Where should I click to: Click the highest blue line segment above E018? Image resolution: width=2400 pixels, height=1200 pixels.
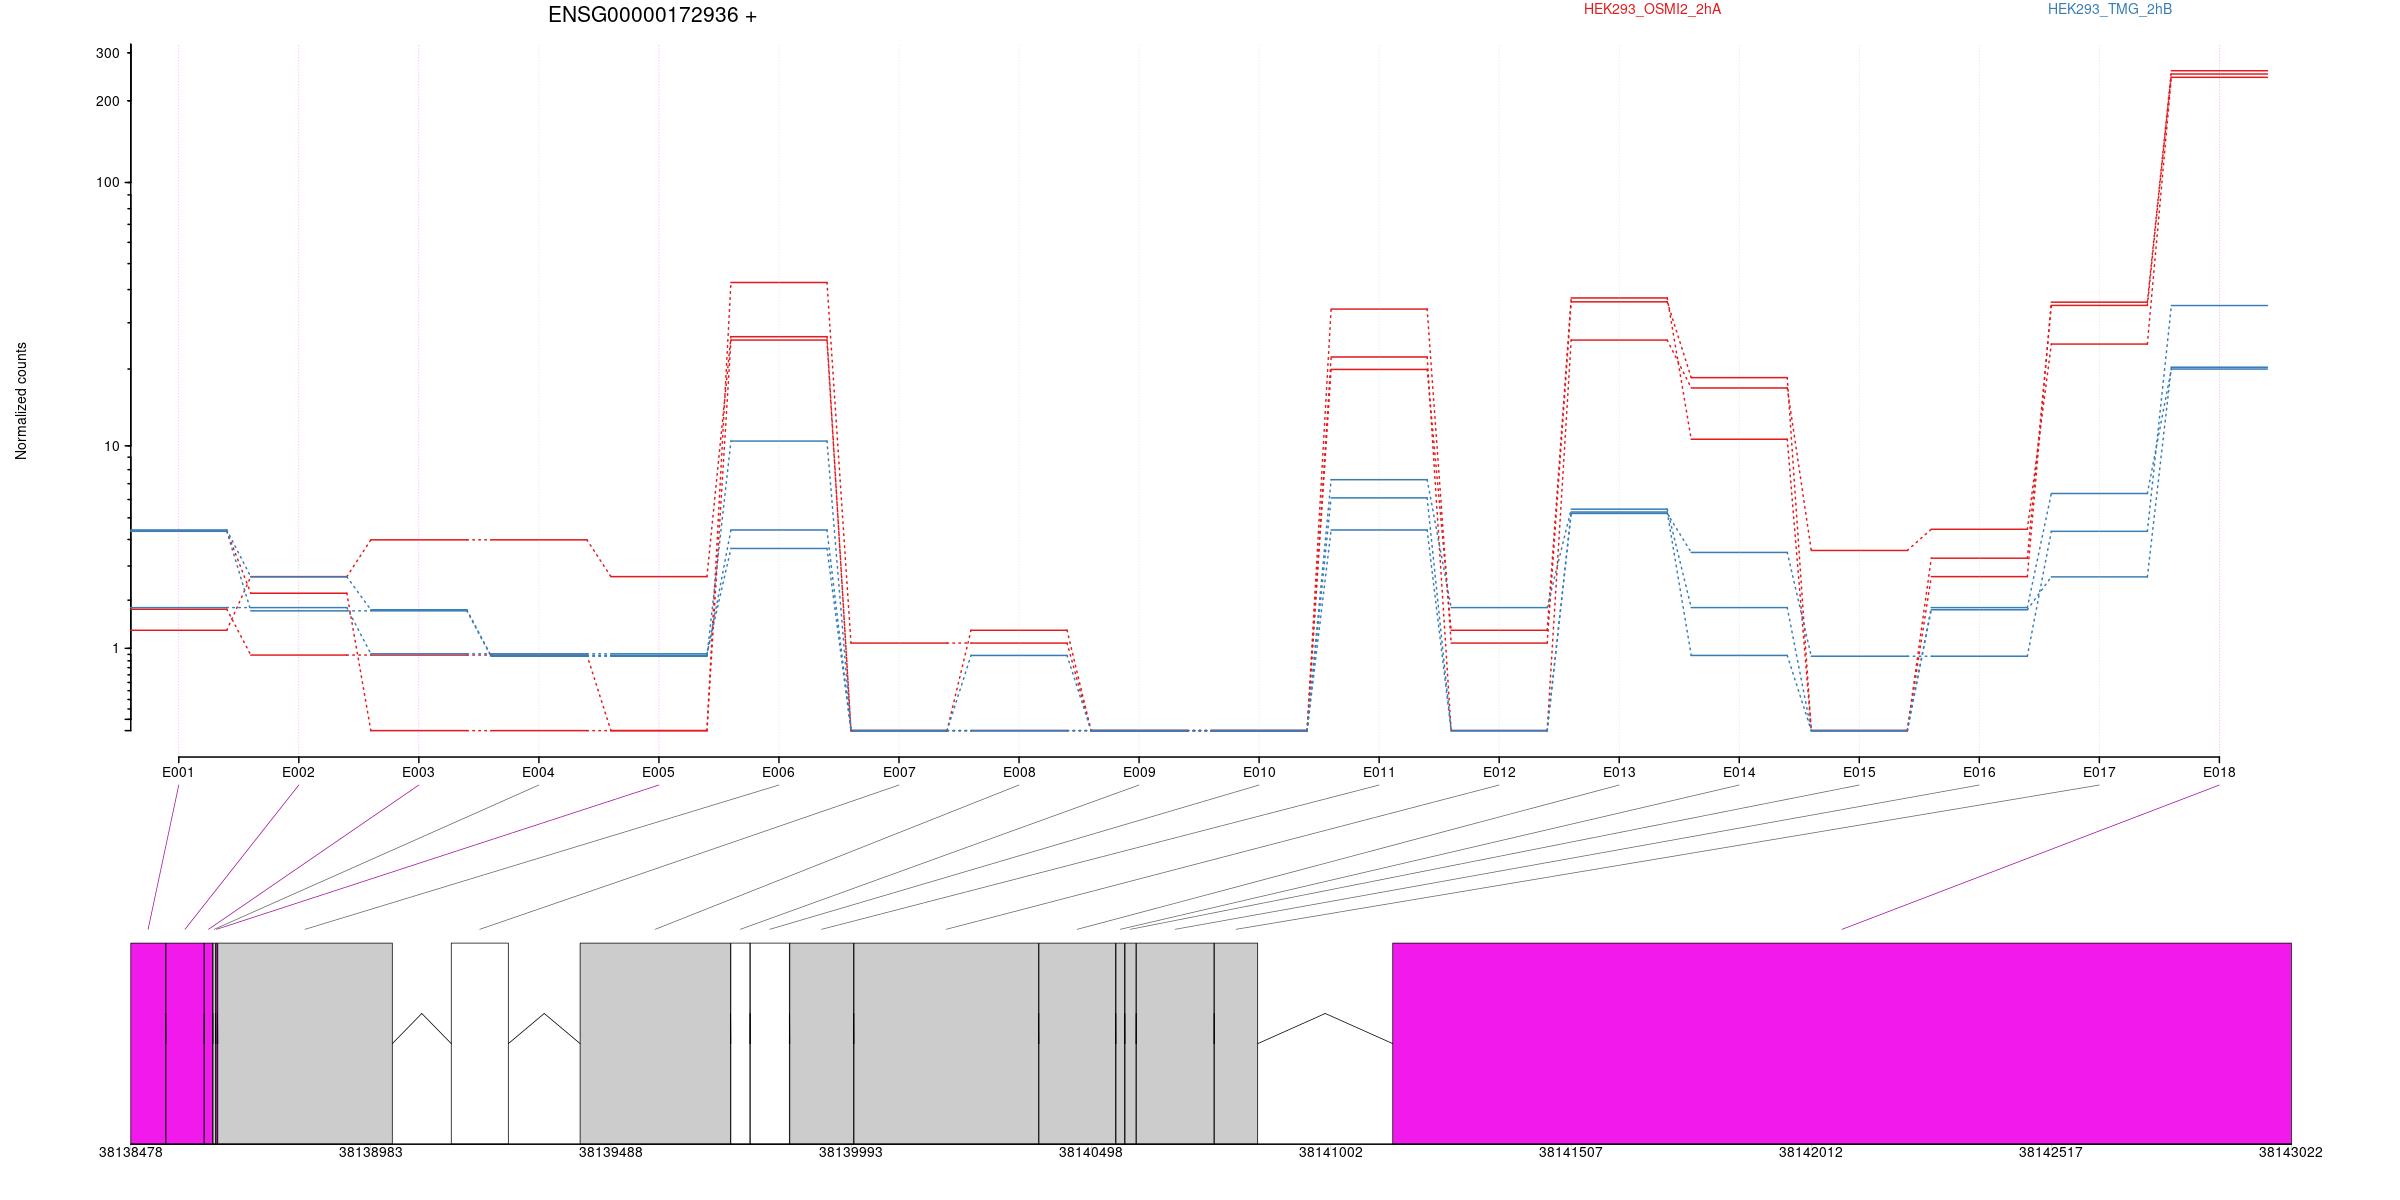coord(2219,305)
